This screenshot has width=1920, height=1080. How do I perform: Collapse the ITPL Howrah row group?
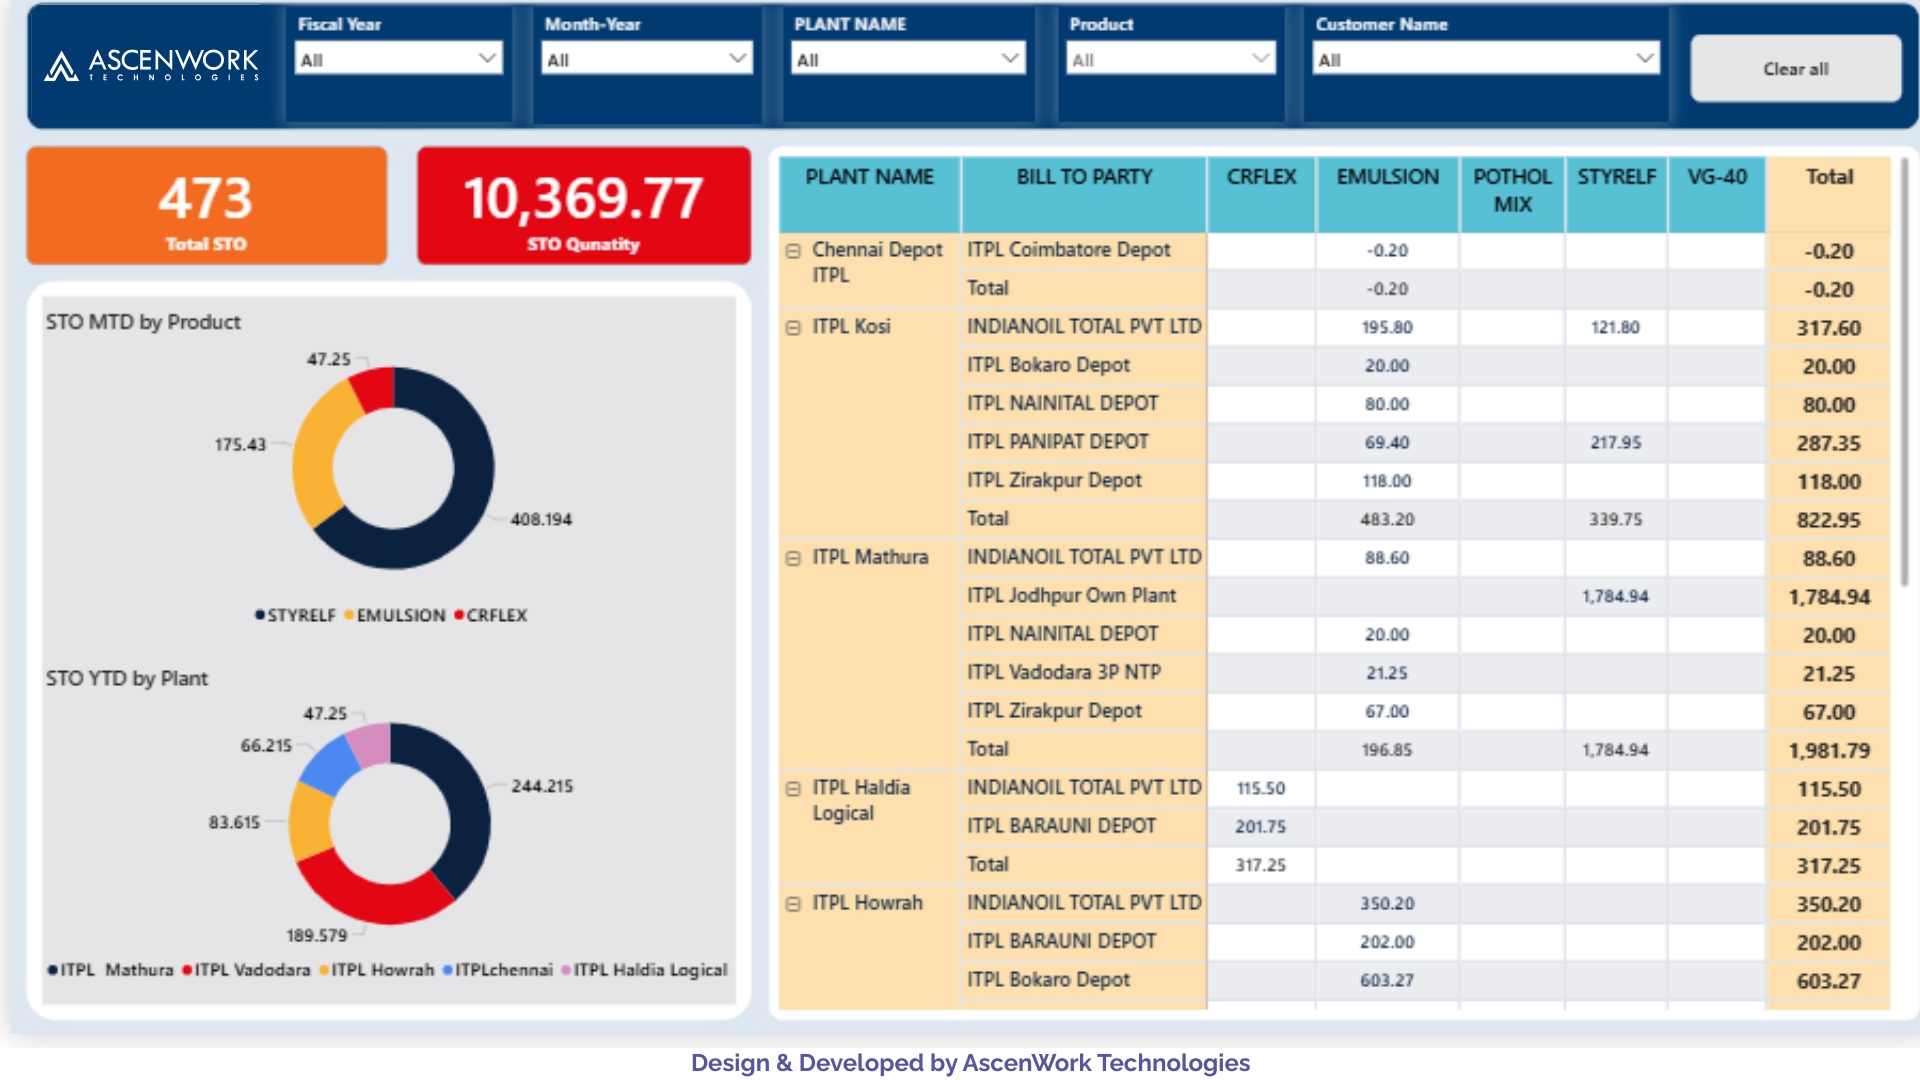793,904
